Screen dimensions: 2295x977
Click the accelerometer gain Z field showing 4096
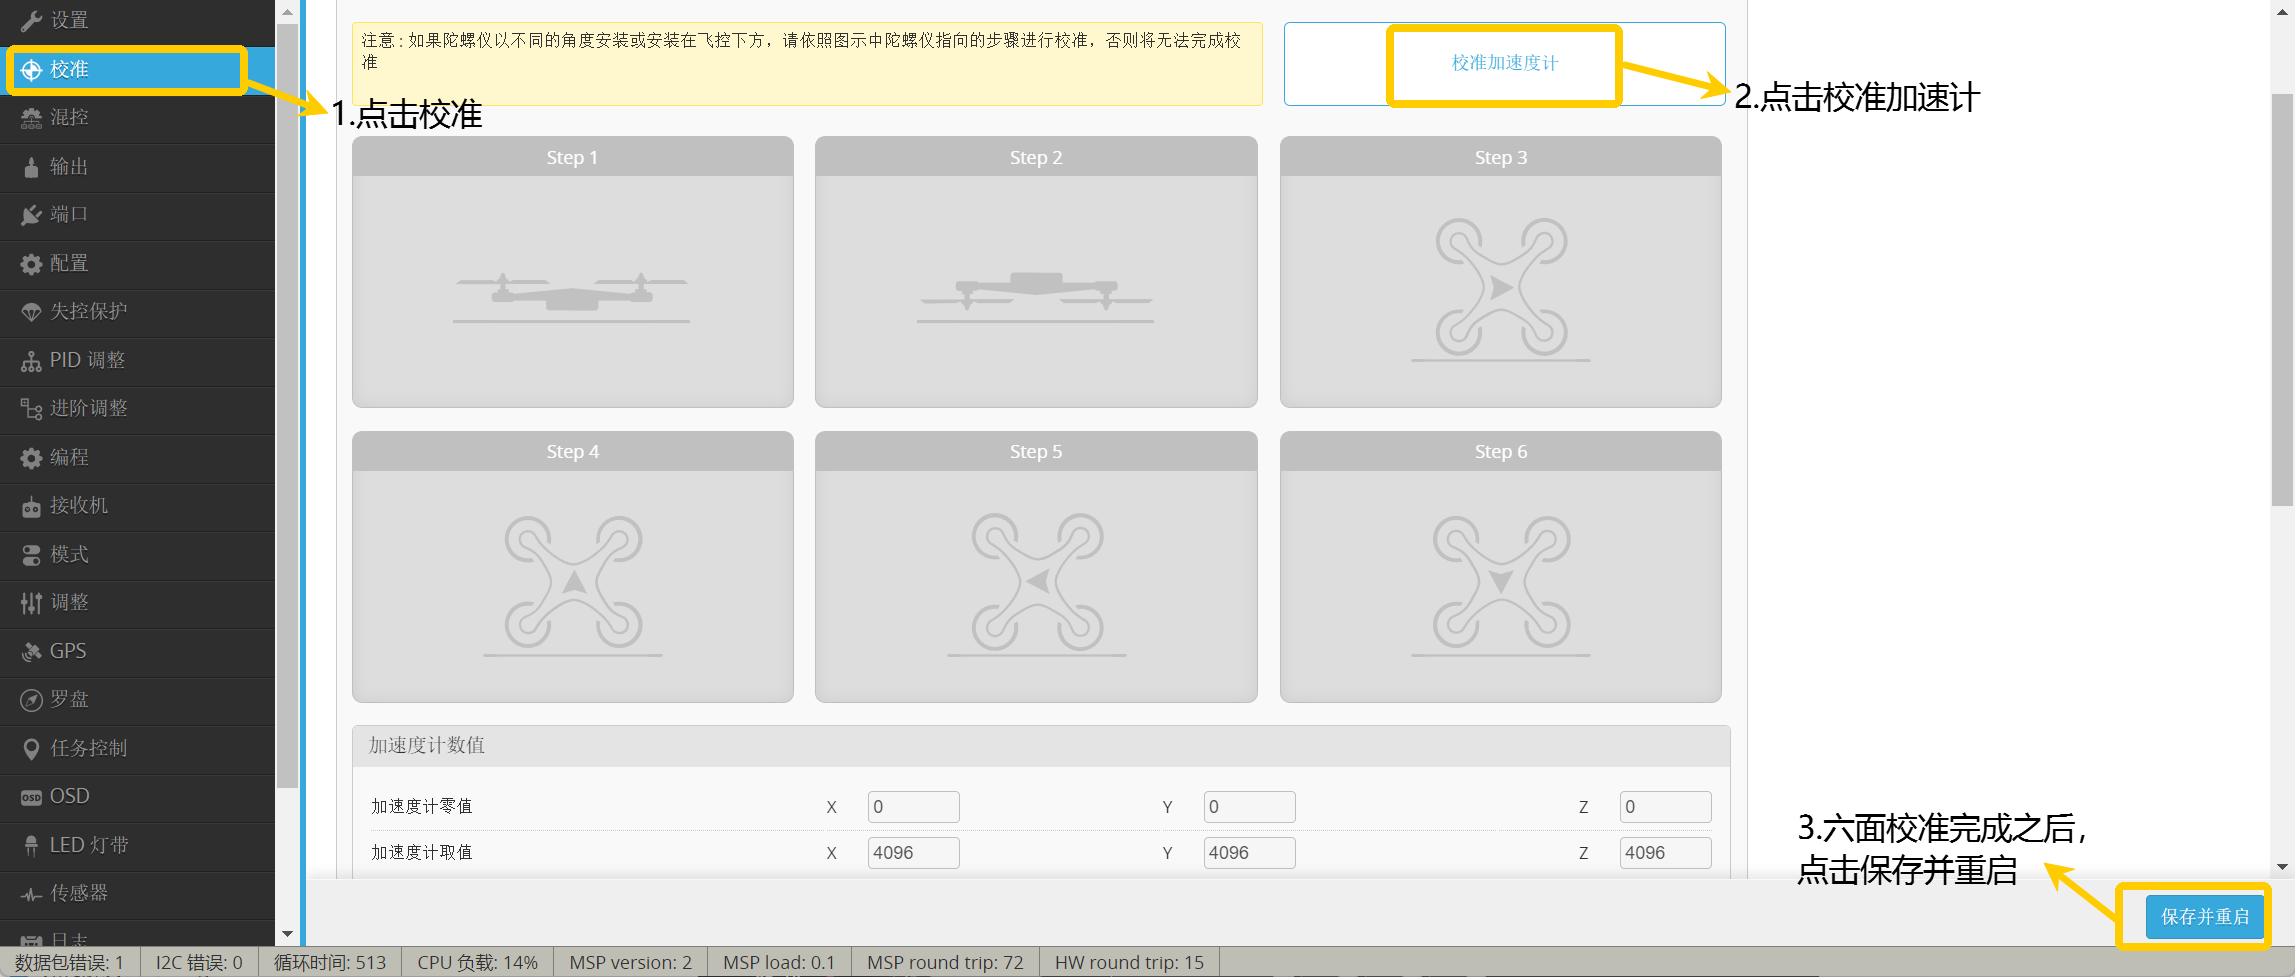[1664, 853]
